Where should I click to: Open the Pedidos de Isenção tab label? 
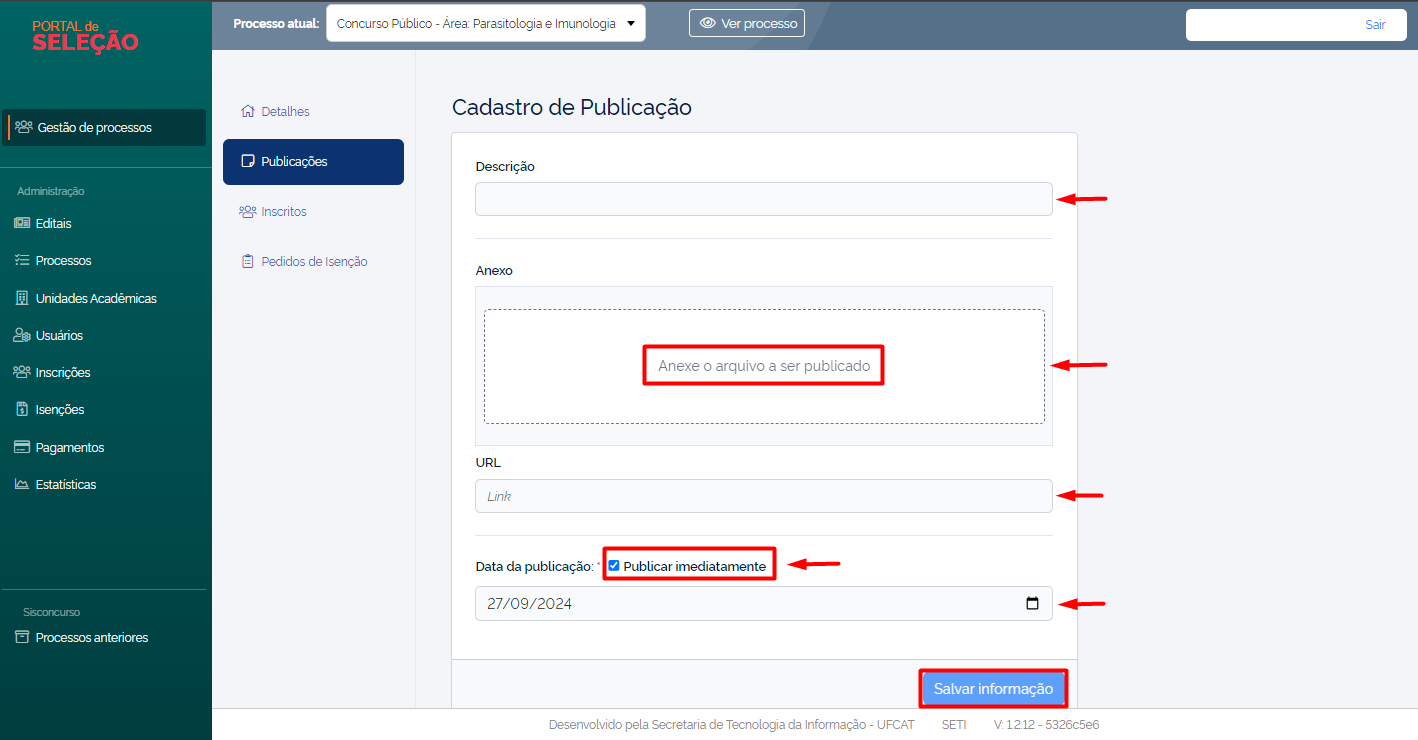[314, 261]
